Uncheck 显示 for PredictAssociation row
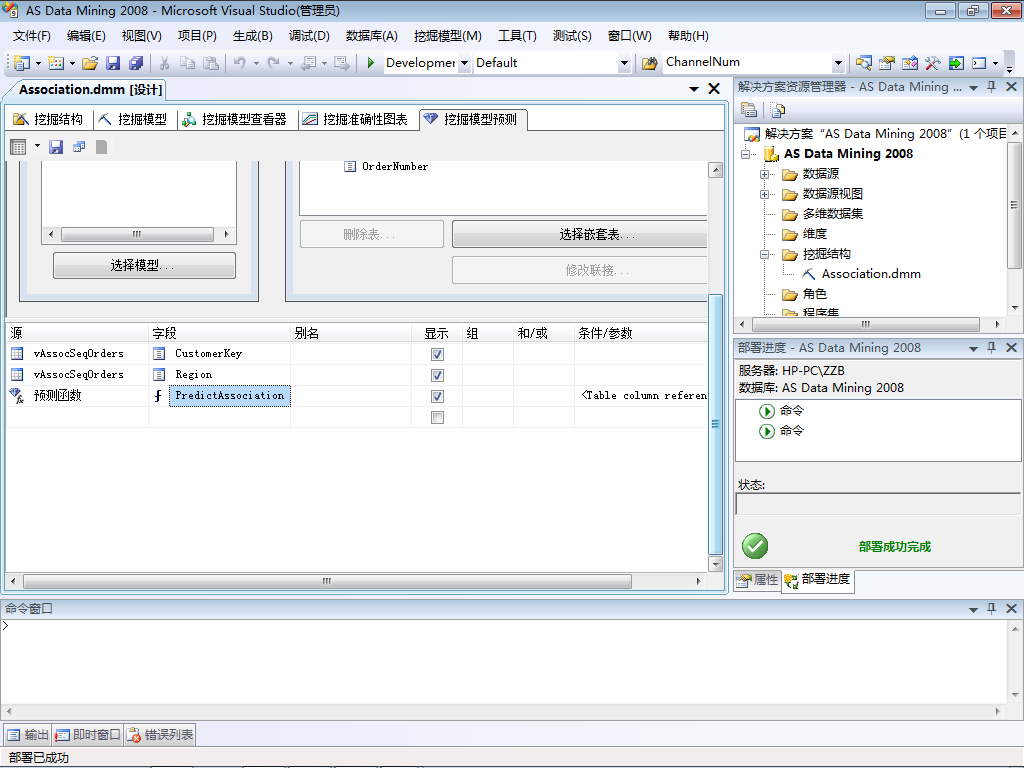 point(438,396)
